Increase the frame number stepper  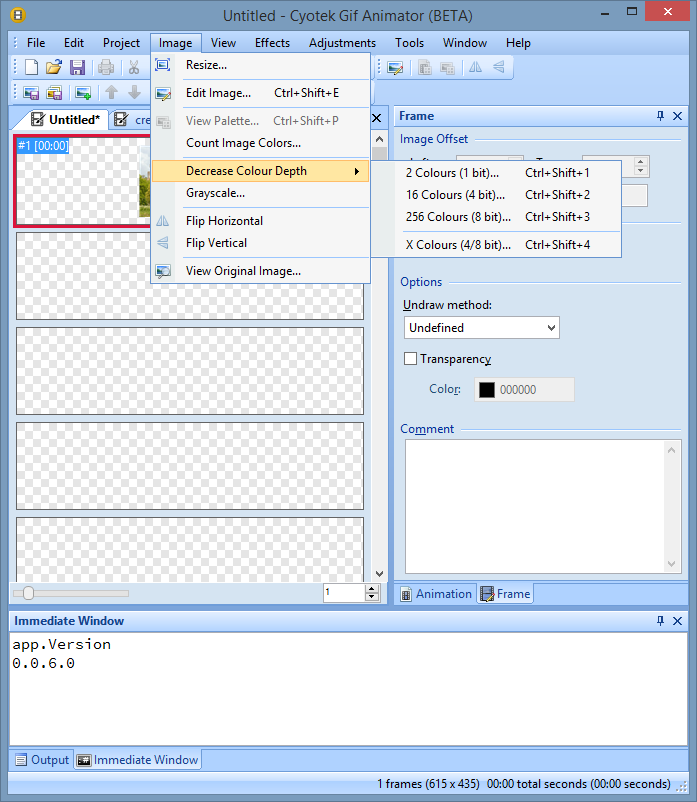point(372,589)
